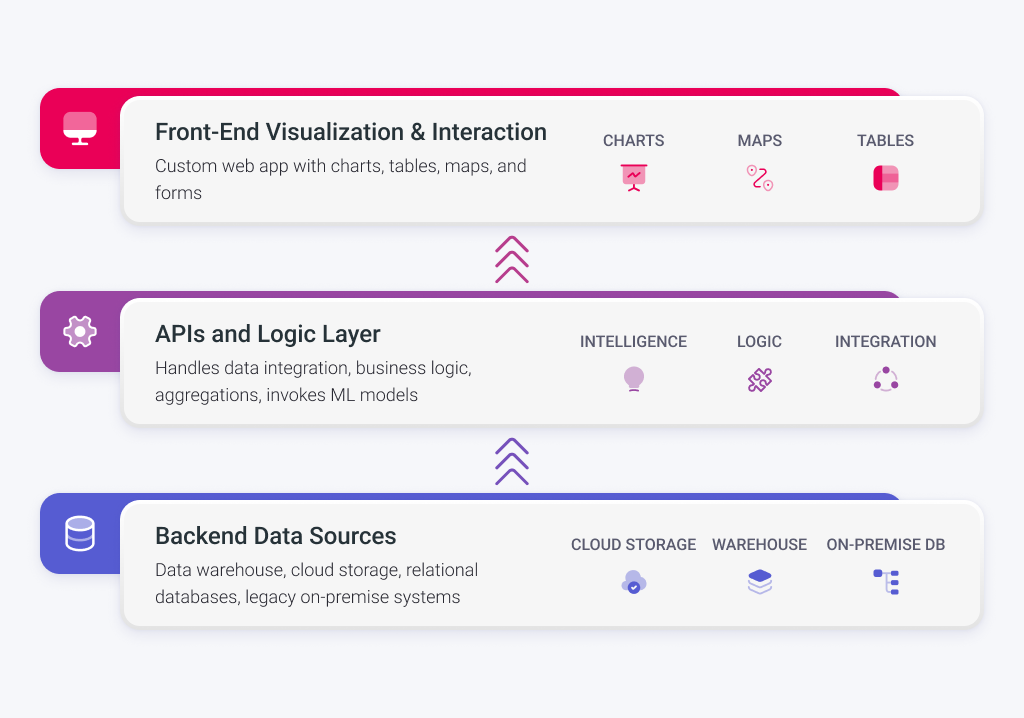This screenshot has height=718, width=1024.
Task: Click the monitor icon on the red tab
Action: tap(80, 128)
